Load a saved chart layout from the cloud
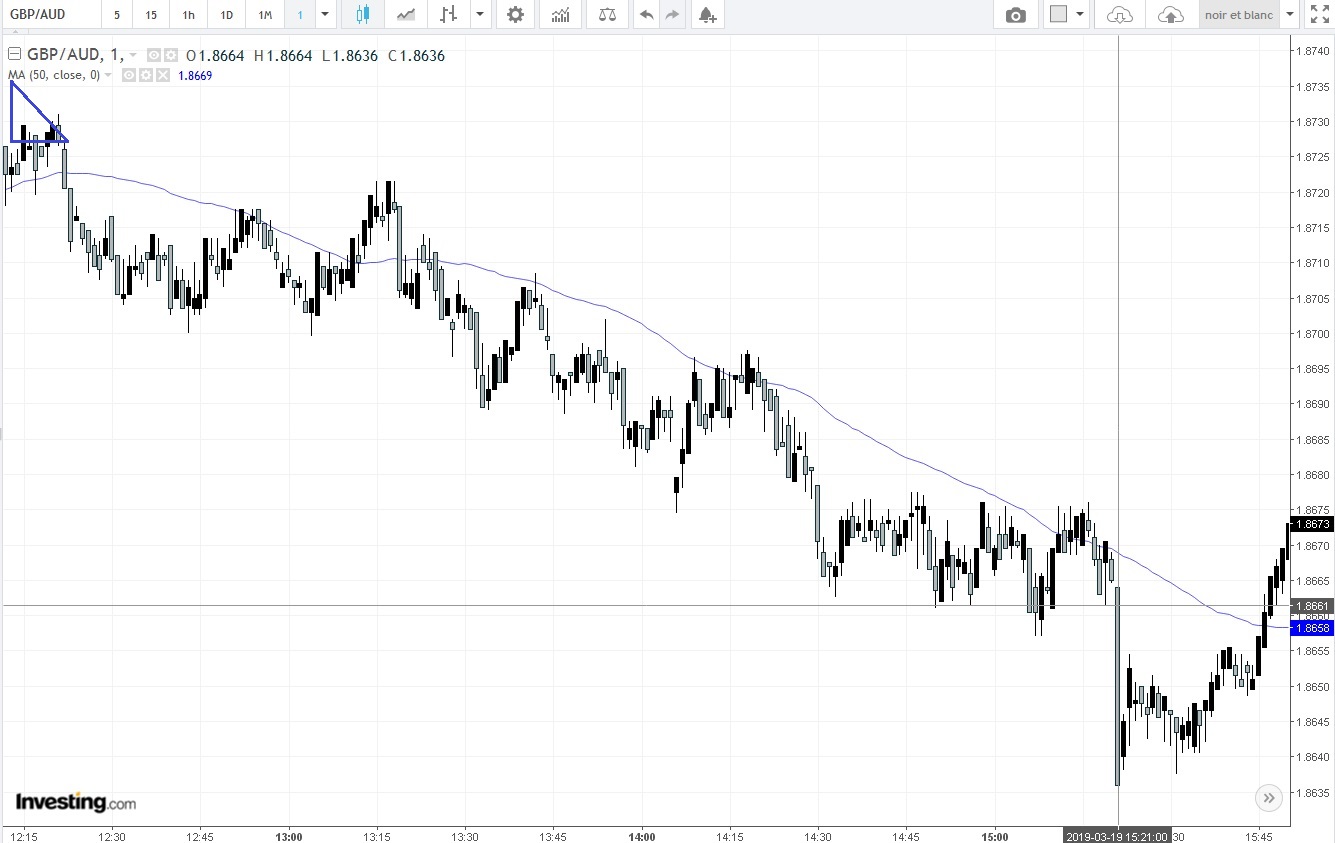The width and height of the screenshot is (1335, 843). point(1121,15)
